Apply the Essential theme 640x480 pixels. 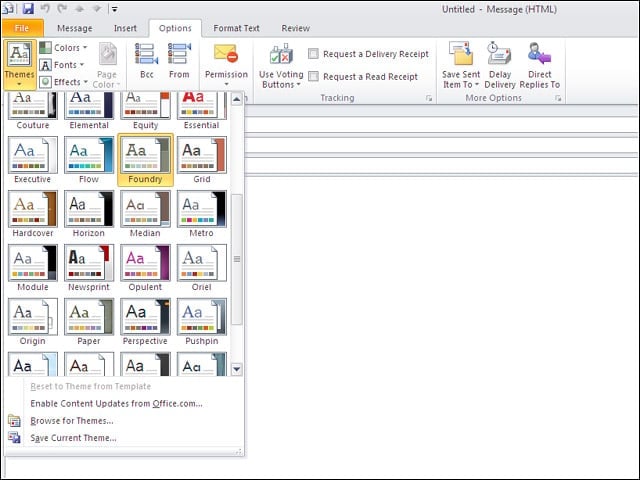point(201,111)
